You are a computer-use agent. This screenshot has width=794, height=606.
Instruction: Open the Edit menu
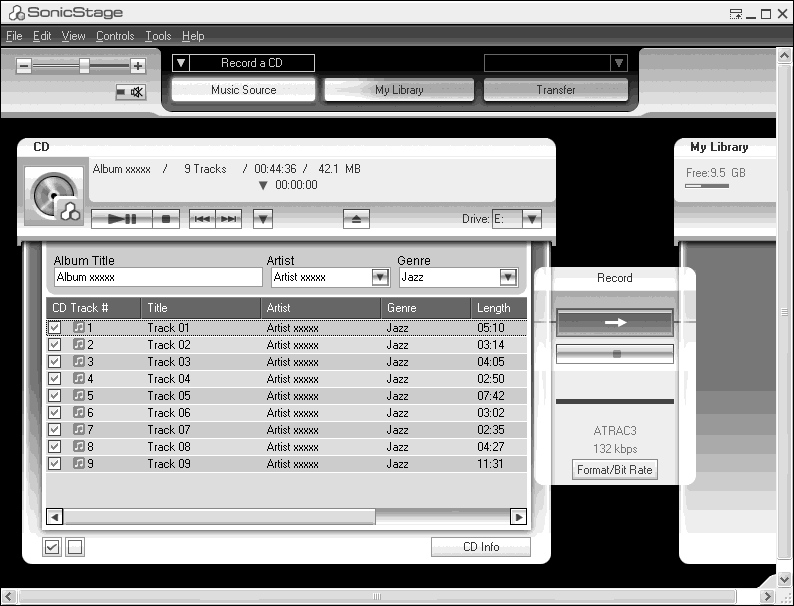pyautogui.click(x=42, y=36)
